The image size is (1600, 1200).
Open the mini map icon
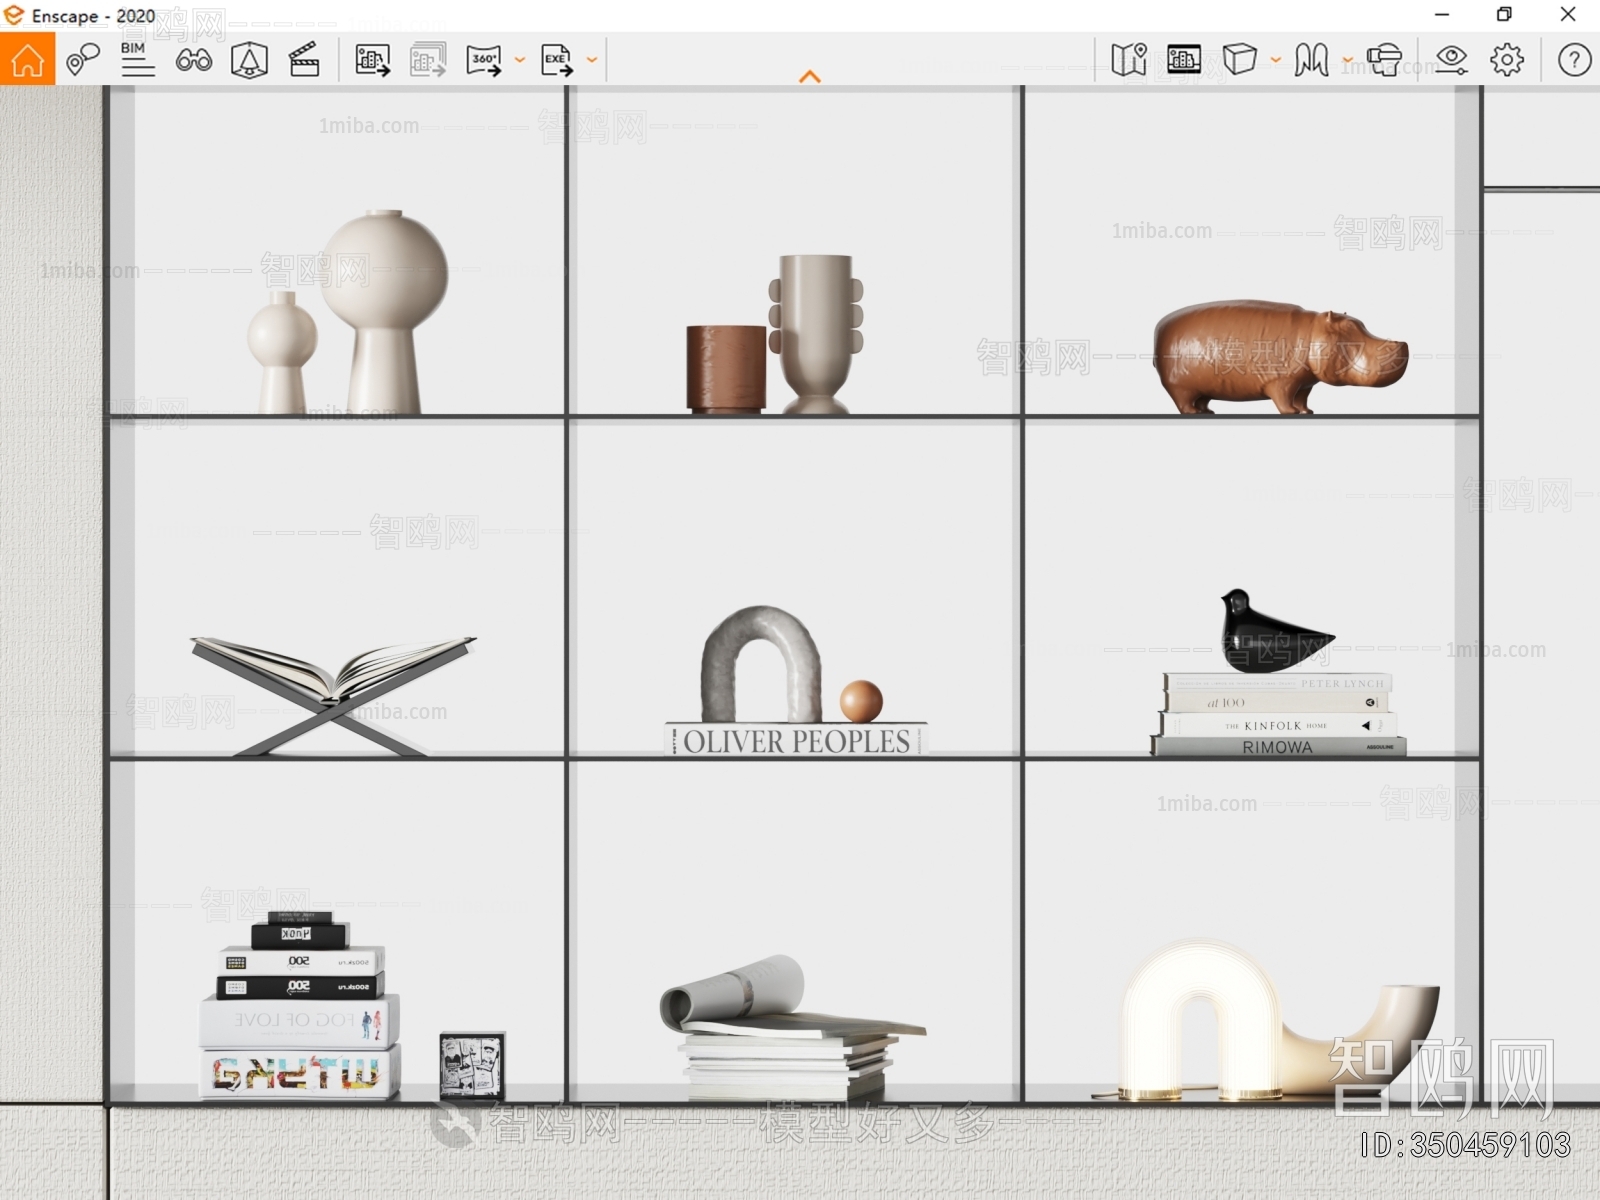(x=1129, y=60)
